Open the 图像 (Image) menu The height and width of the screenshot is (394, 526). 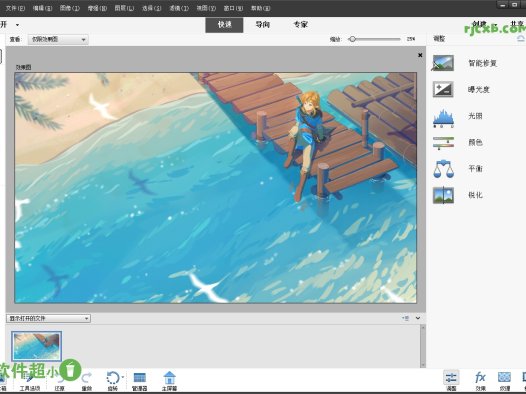point(69,8)
